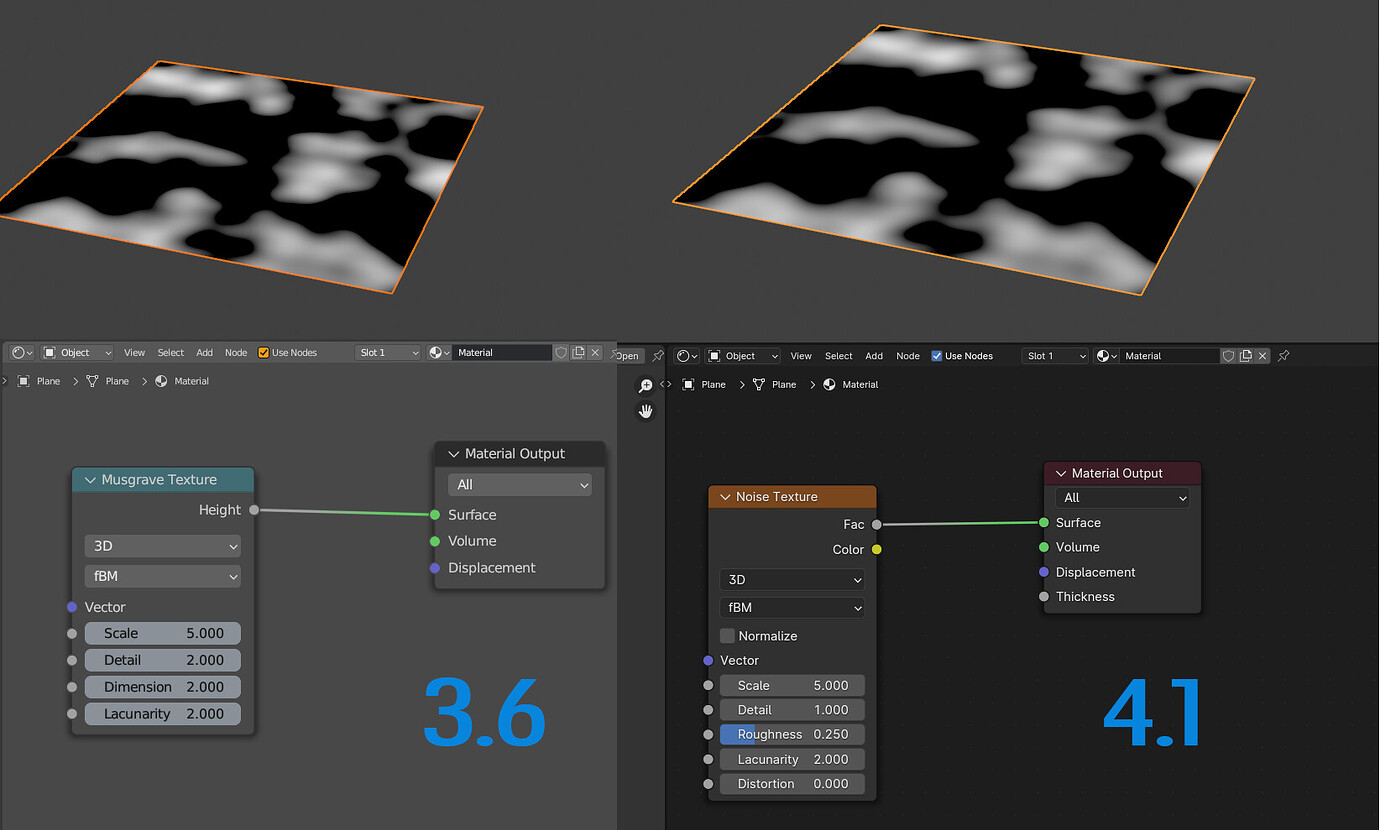Click the yellow Color output socket on the Noise Texture node
The image size is (1380, 830).
tap(877, 549)
